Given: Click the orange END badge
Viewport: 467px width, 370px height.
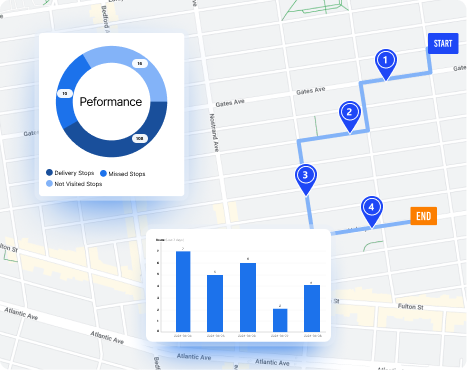Looking at the screenshot, I should click(x=424, y=216).
